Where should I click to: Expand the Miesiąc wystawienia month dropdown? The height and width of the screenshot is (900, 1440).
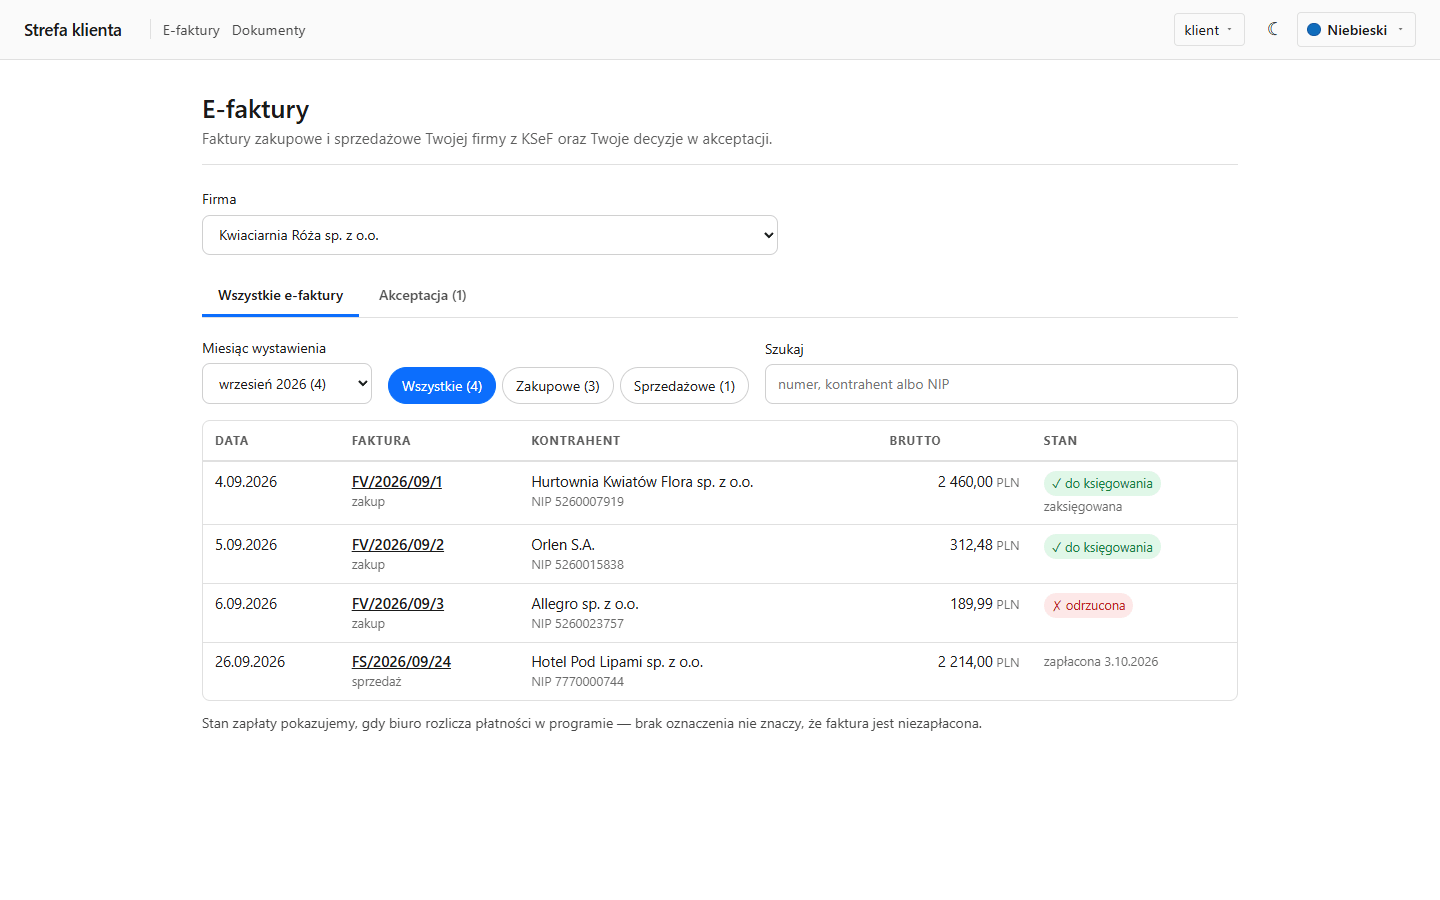coord(287,384)
